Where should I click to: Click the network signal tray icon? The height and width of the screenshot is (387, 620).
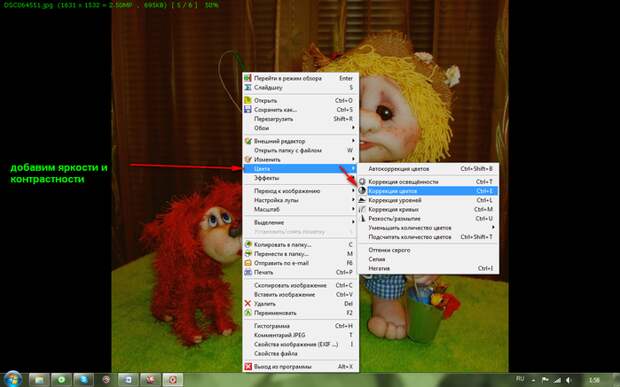click(x=557, y=380)
